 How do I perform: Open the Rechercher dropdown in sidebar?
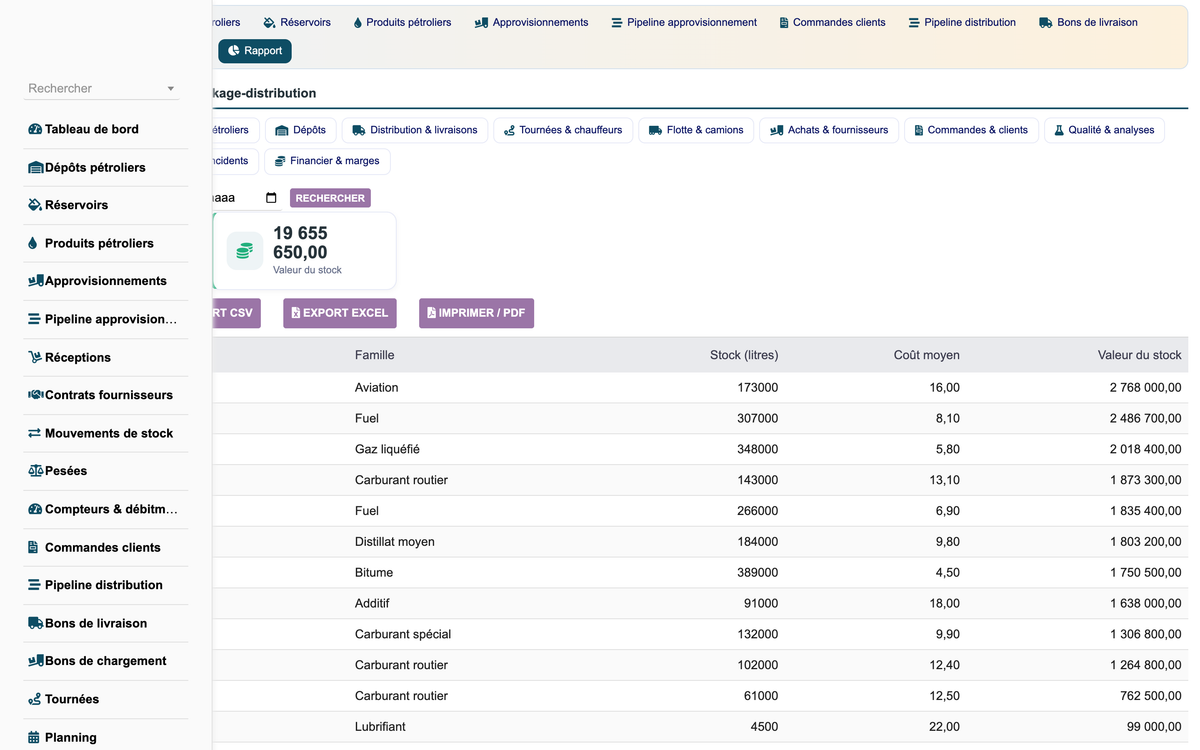point(101,88)
